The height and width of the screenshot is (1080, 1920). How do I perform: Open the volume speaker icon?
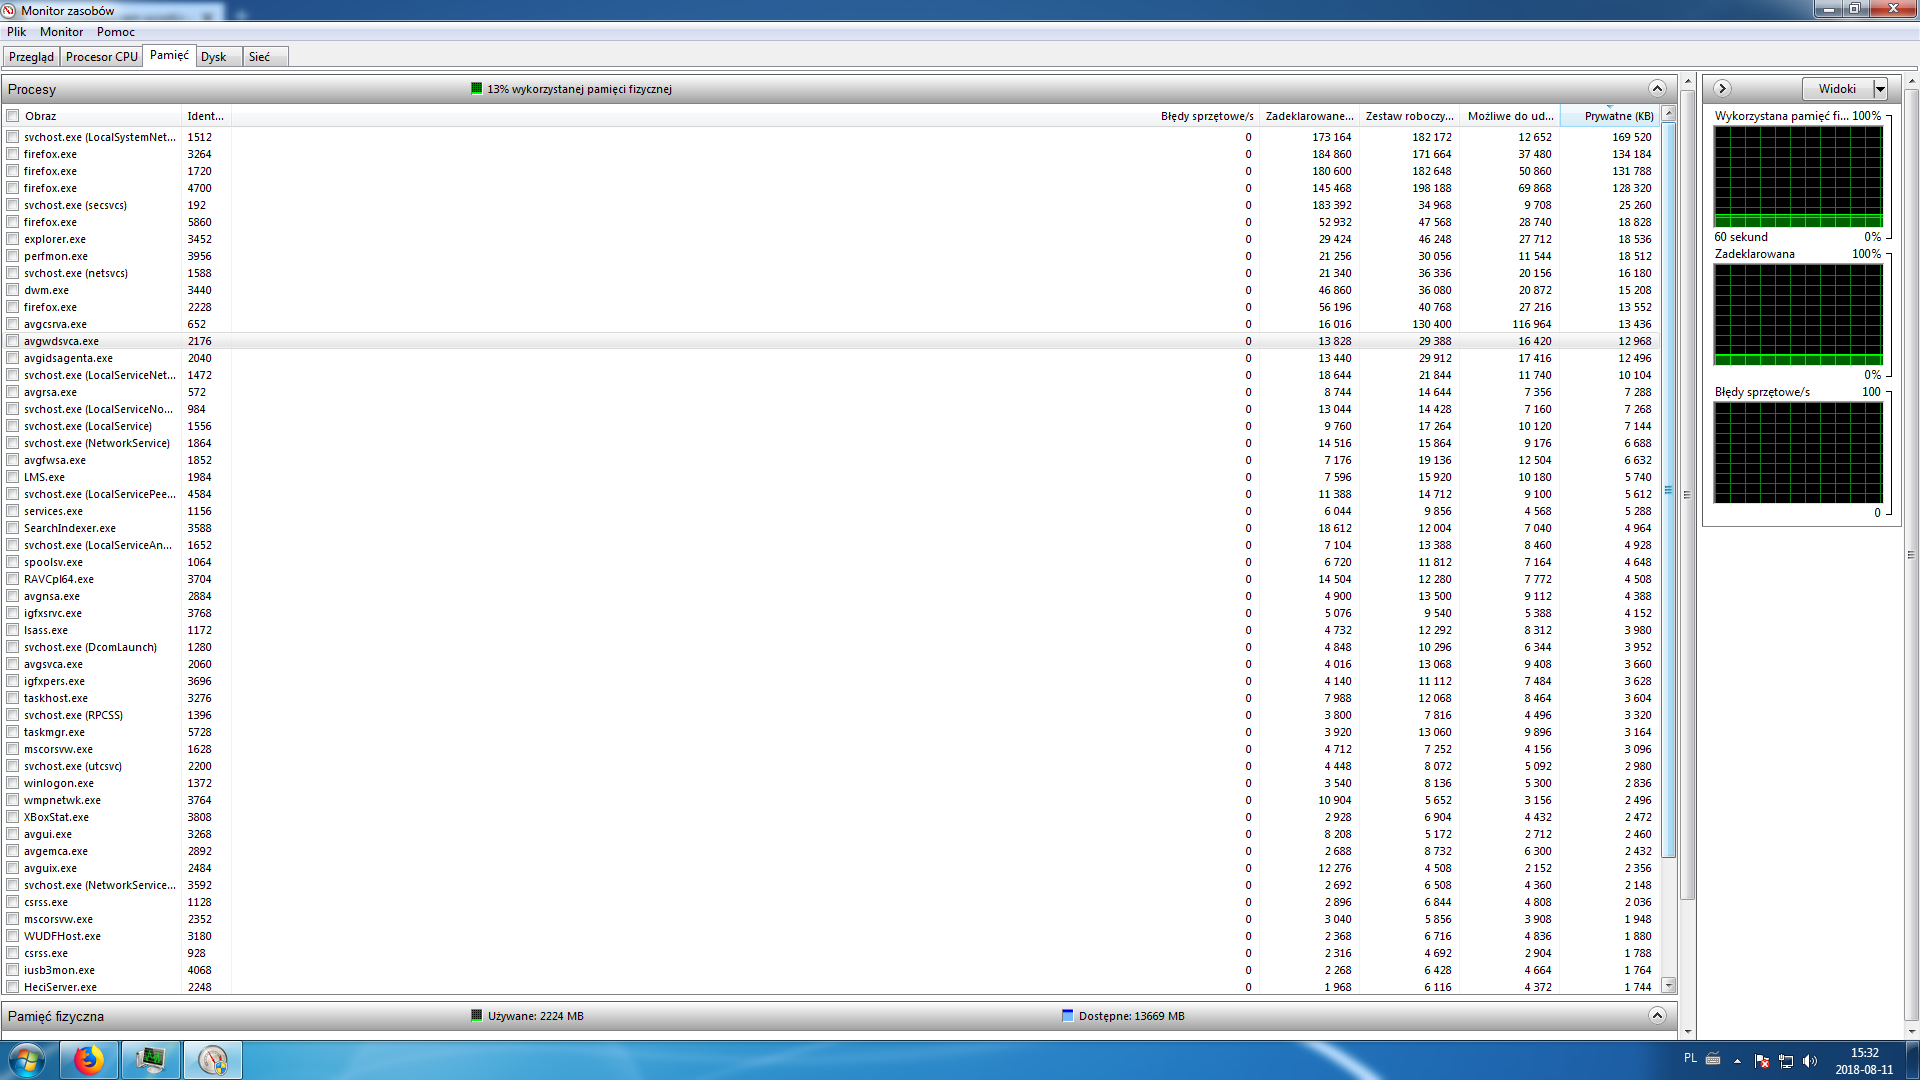point(1810,1061)
